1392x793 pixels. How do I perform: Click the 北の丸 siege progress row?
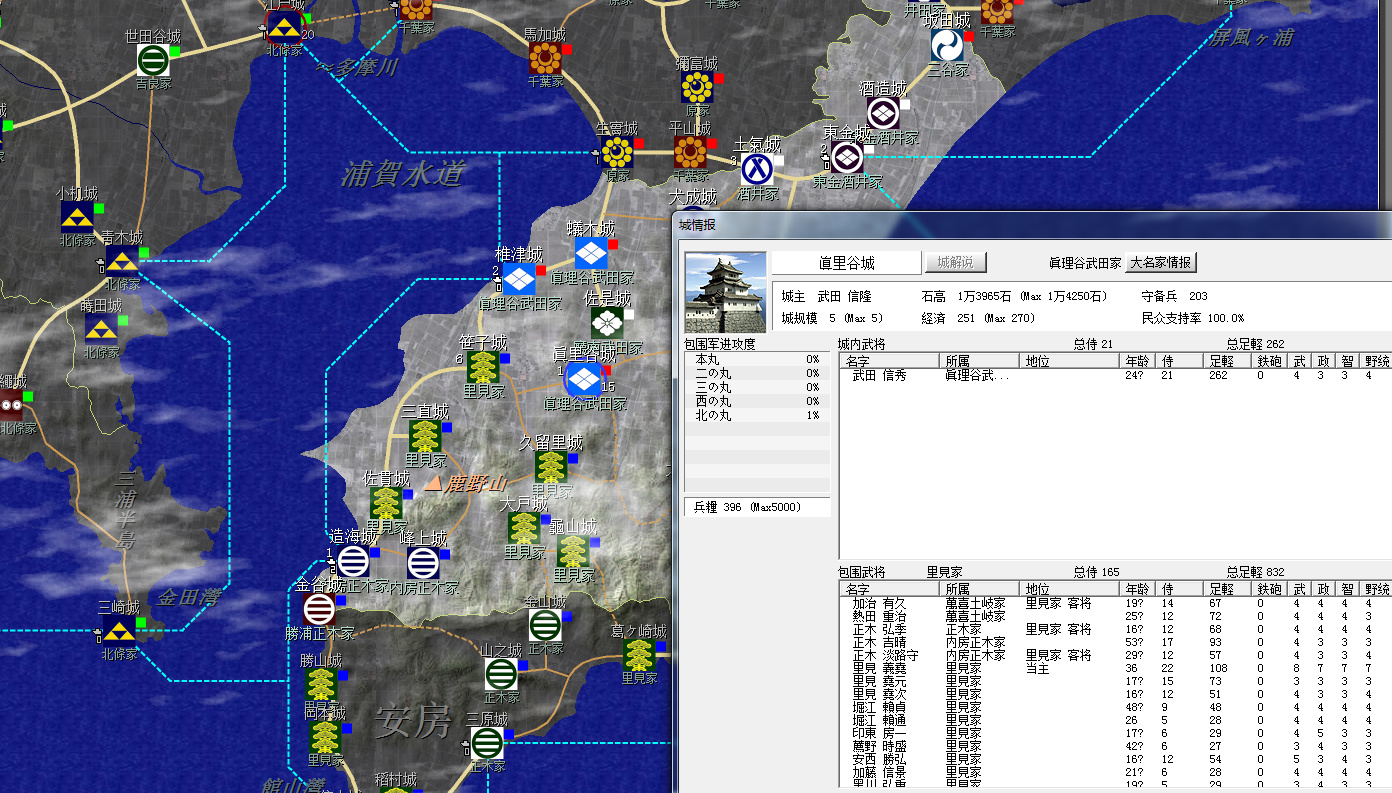coord(757,415)
